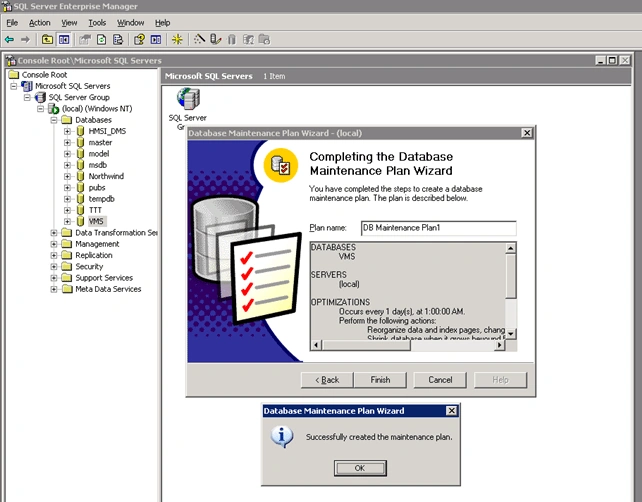Open the Help menu

point(163,23)
